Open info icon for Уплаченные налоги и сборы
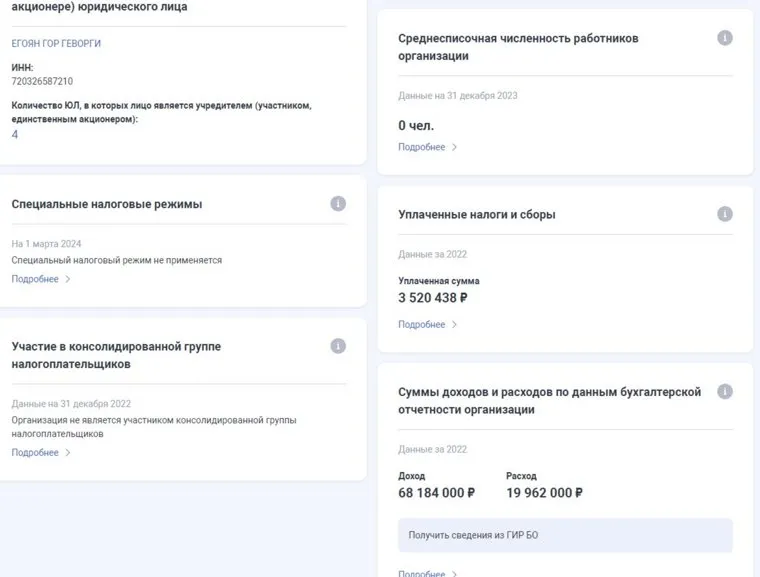Screen dimensions: 760x577 [725, 214]
